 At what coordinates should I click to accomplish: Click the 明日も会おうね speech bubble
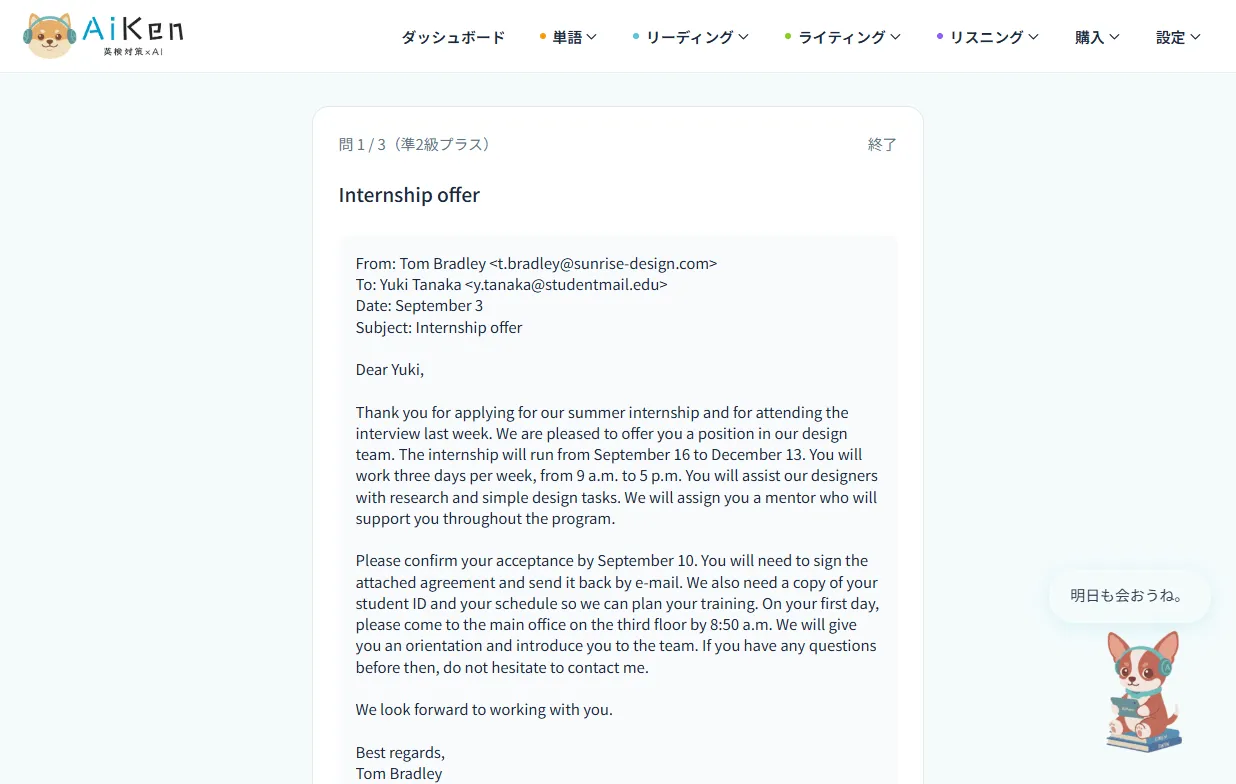coord(1129,596)
